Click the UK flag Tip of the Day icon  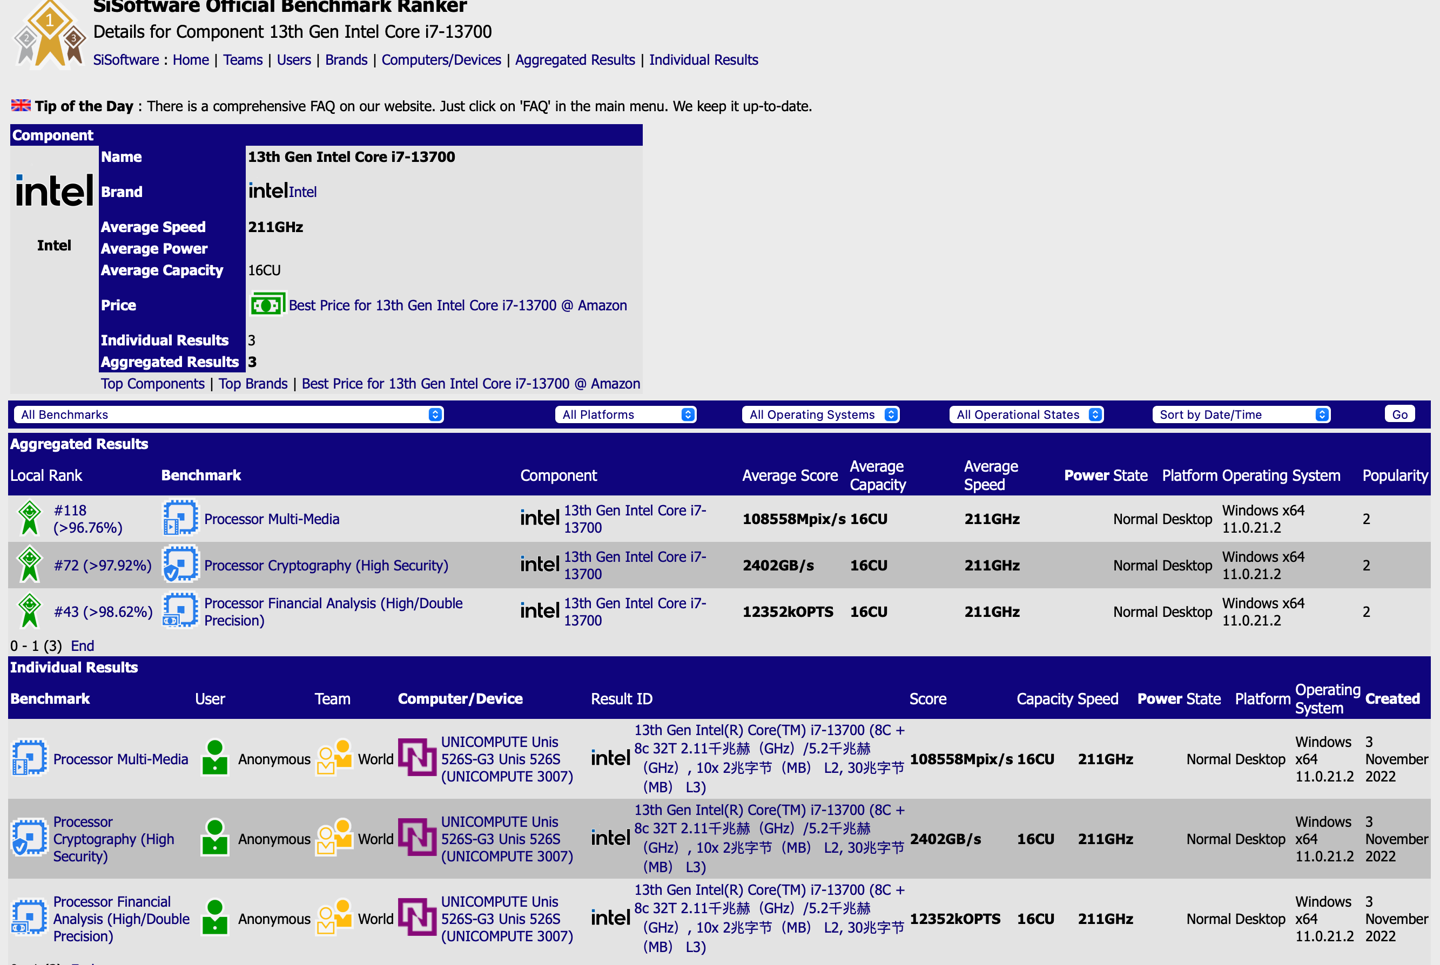click(x=21, y=105)
